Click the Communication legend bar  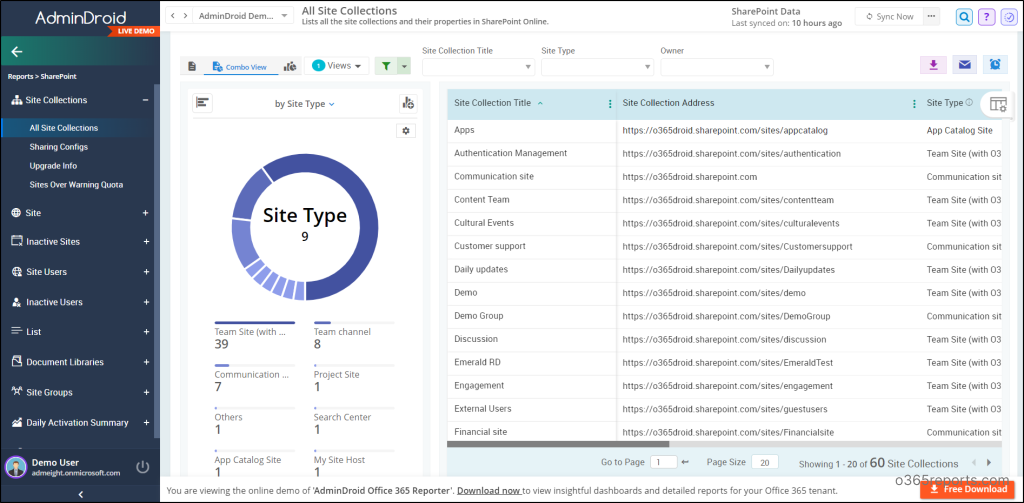[x=255, y=365]
